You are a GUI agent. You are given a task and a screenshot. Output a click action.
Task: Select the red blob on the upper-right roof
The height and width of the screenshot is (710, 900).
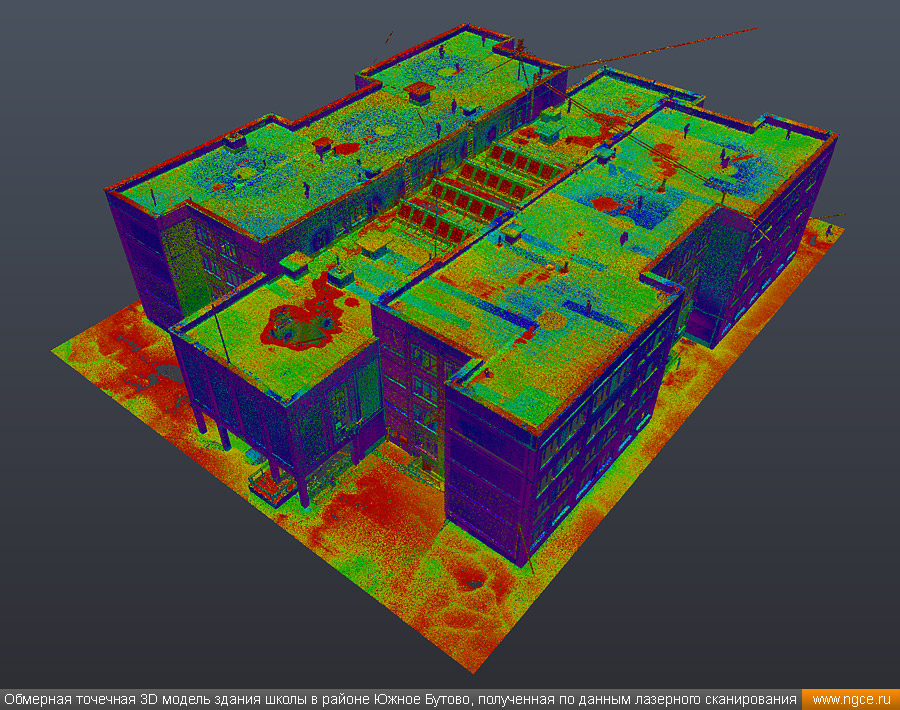[x=610, y=204]
